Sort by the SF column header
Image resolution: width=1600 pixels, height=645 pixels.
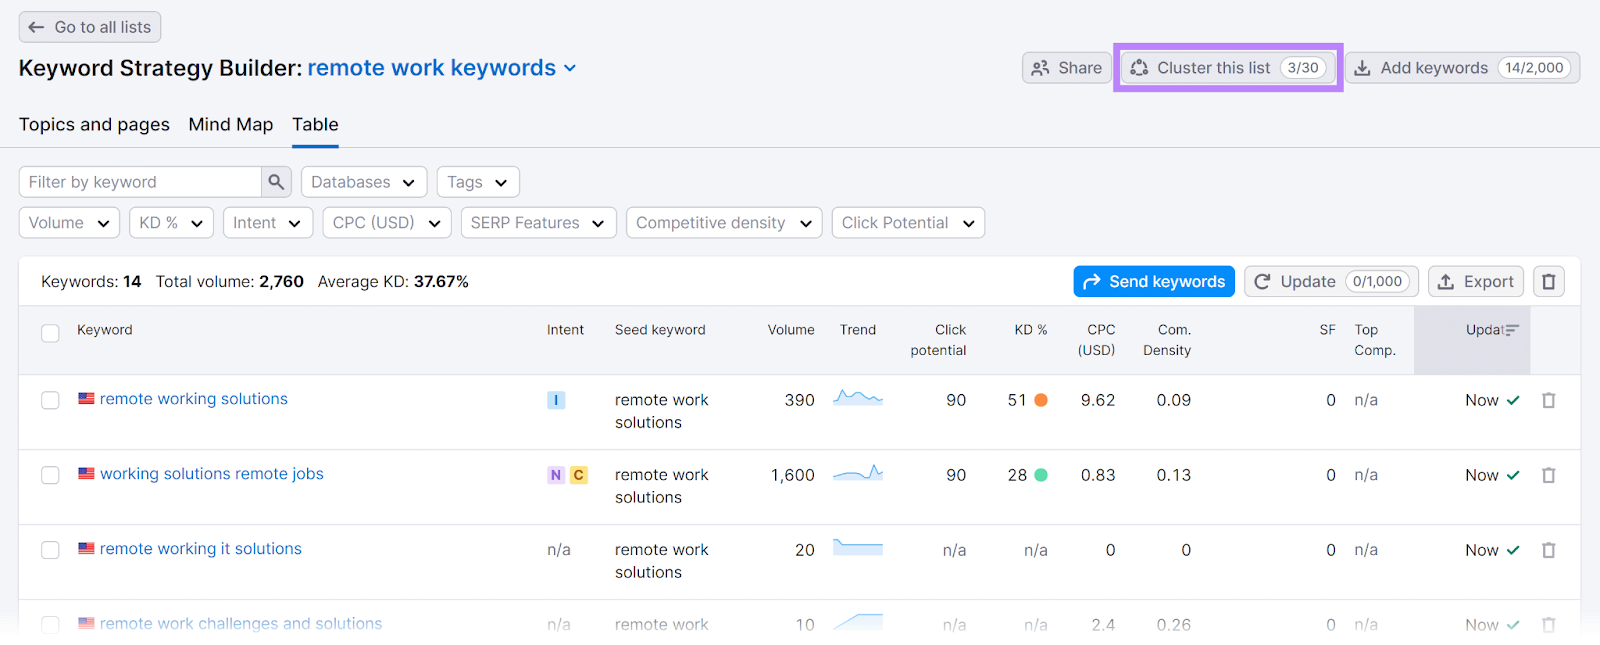[x=1327, y=330]
